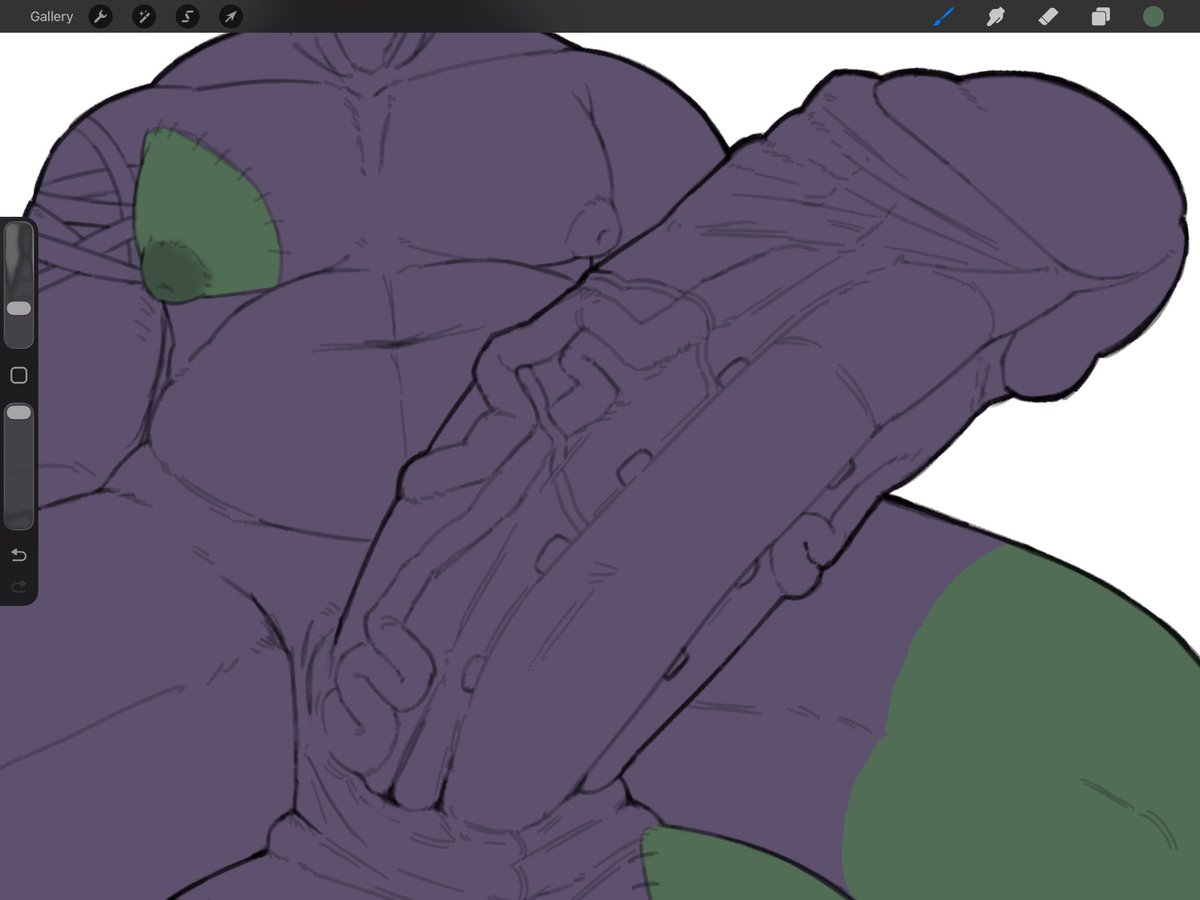Image resolution: width=1200 pixels, height=900 pixels.
Task: Open the Actions wrench menu
Action: point(100,16)
